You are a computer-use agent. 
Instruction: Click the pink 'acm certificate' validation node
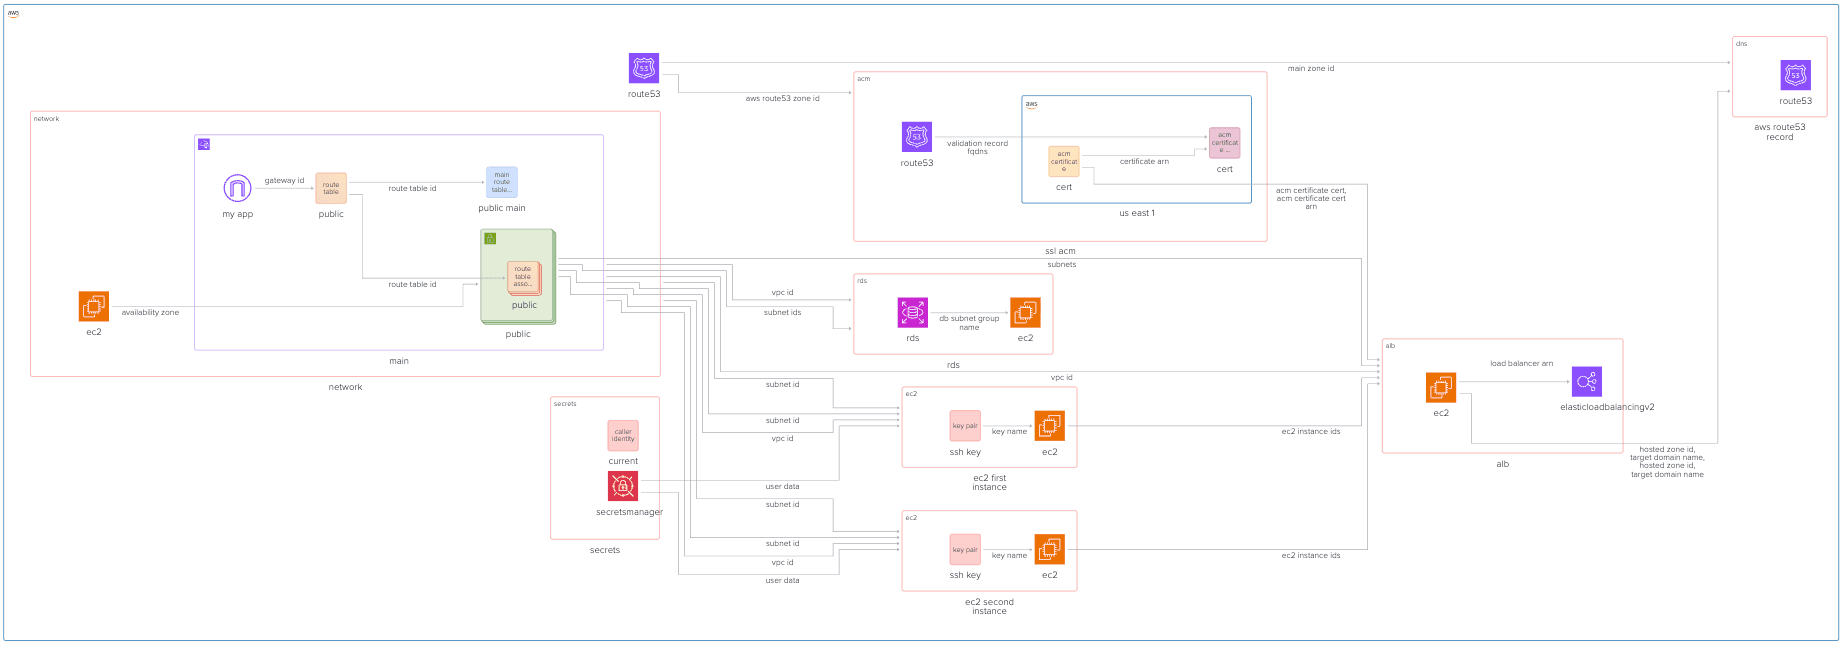tap(1224, 143)
